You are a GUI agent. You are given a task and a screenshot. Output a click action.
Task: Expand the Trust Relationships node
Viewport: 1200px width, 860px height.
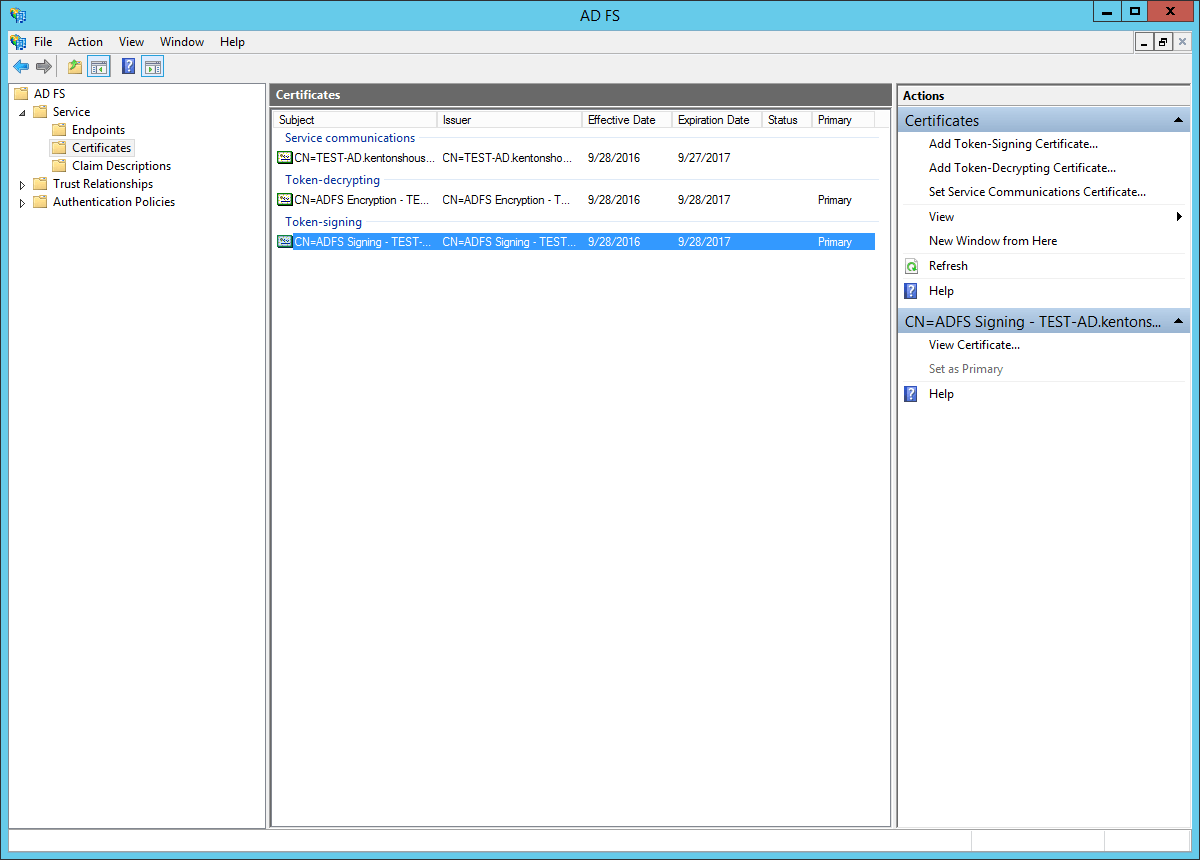coord(23,184)
